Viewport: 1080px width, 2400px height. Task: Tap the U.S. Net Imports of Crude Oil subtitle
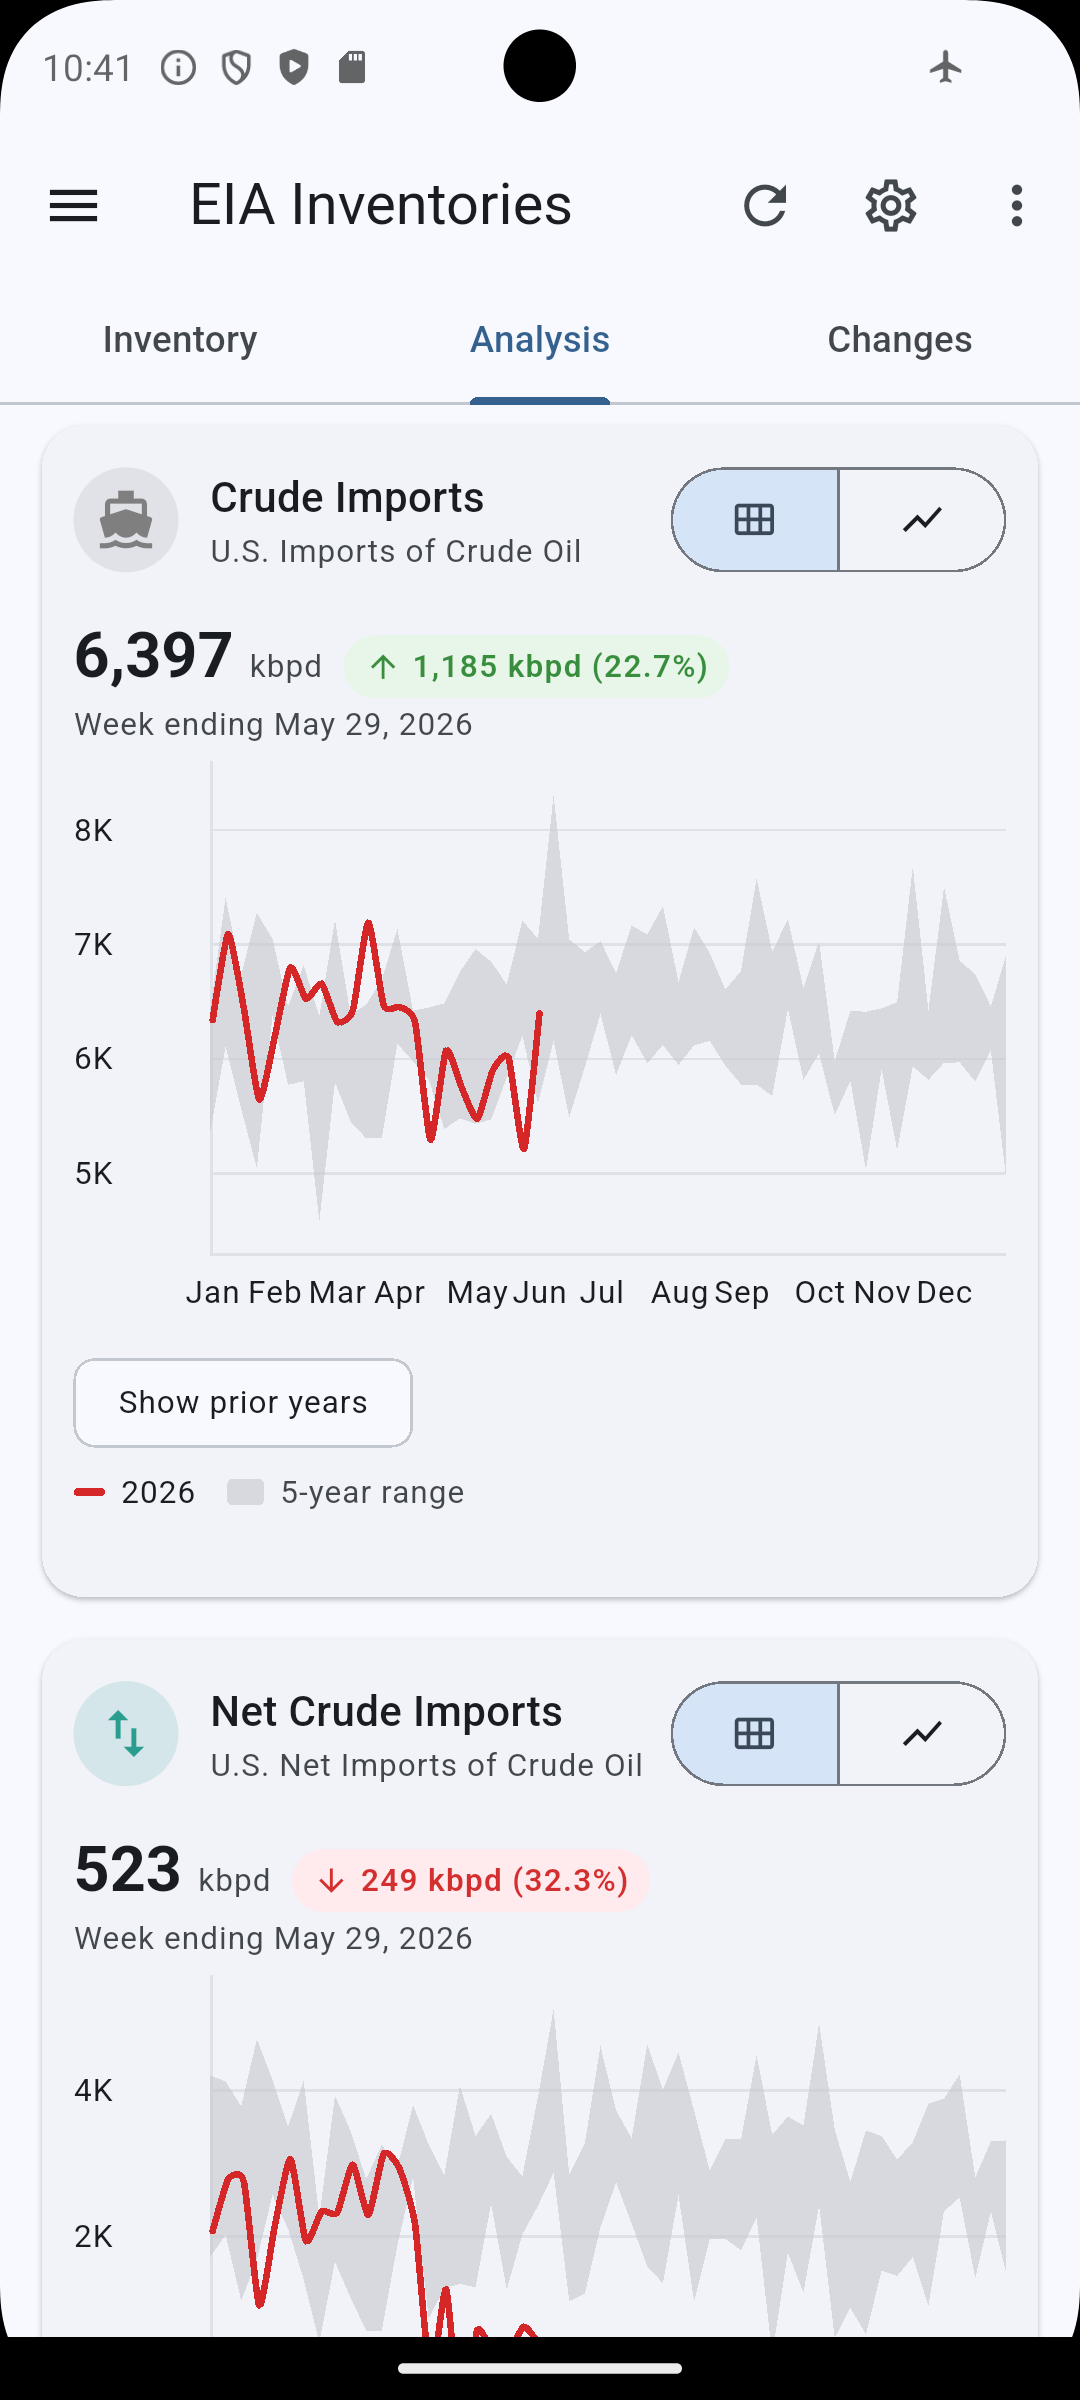click(x=426, y=1765)
